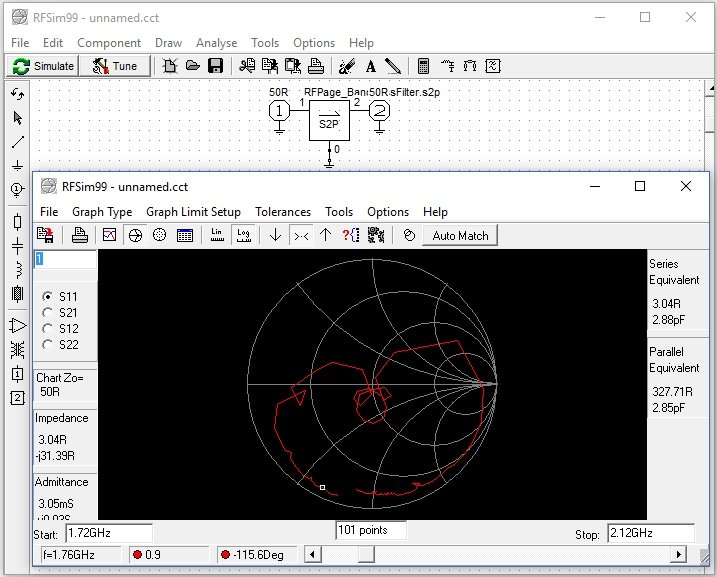The height and width of the screenshot is (577, 717).
Task: Open the Tolerances menu
Action: pos(283,212)
